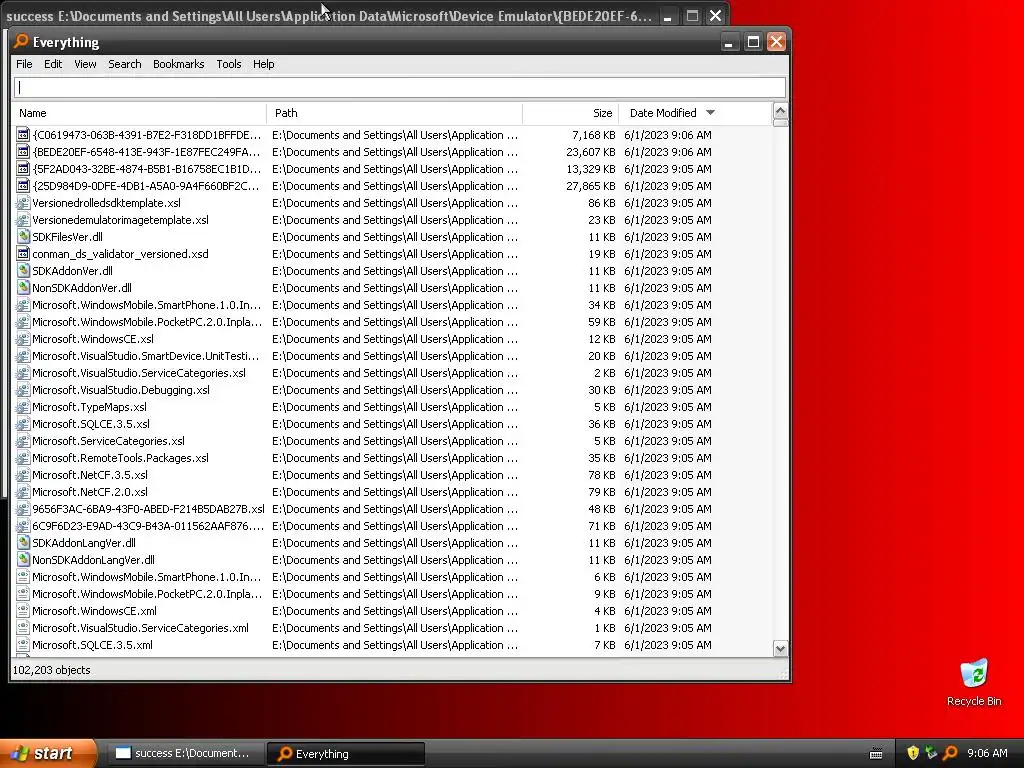The height and width of the screenshot is (768, 1024).
Task: Select icon of {5F2AD043-32BE-4874 file
Action: [x=23, y=169]
